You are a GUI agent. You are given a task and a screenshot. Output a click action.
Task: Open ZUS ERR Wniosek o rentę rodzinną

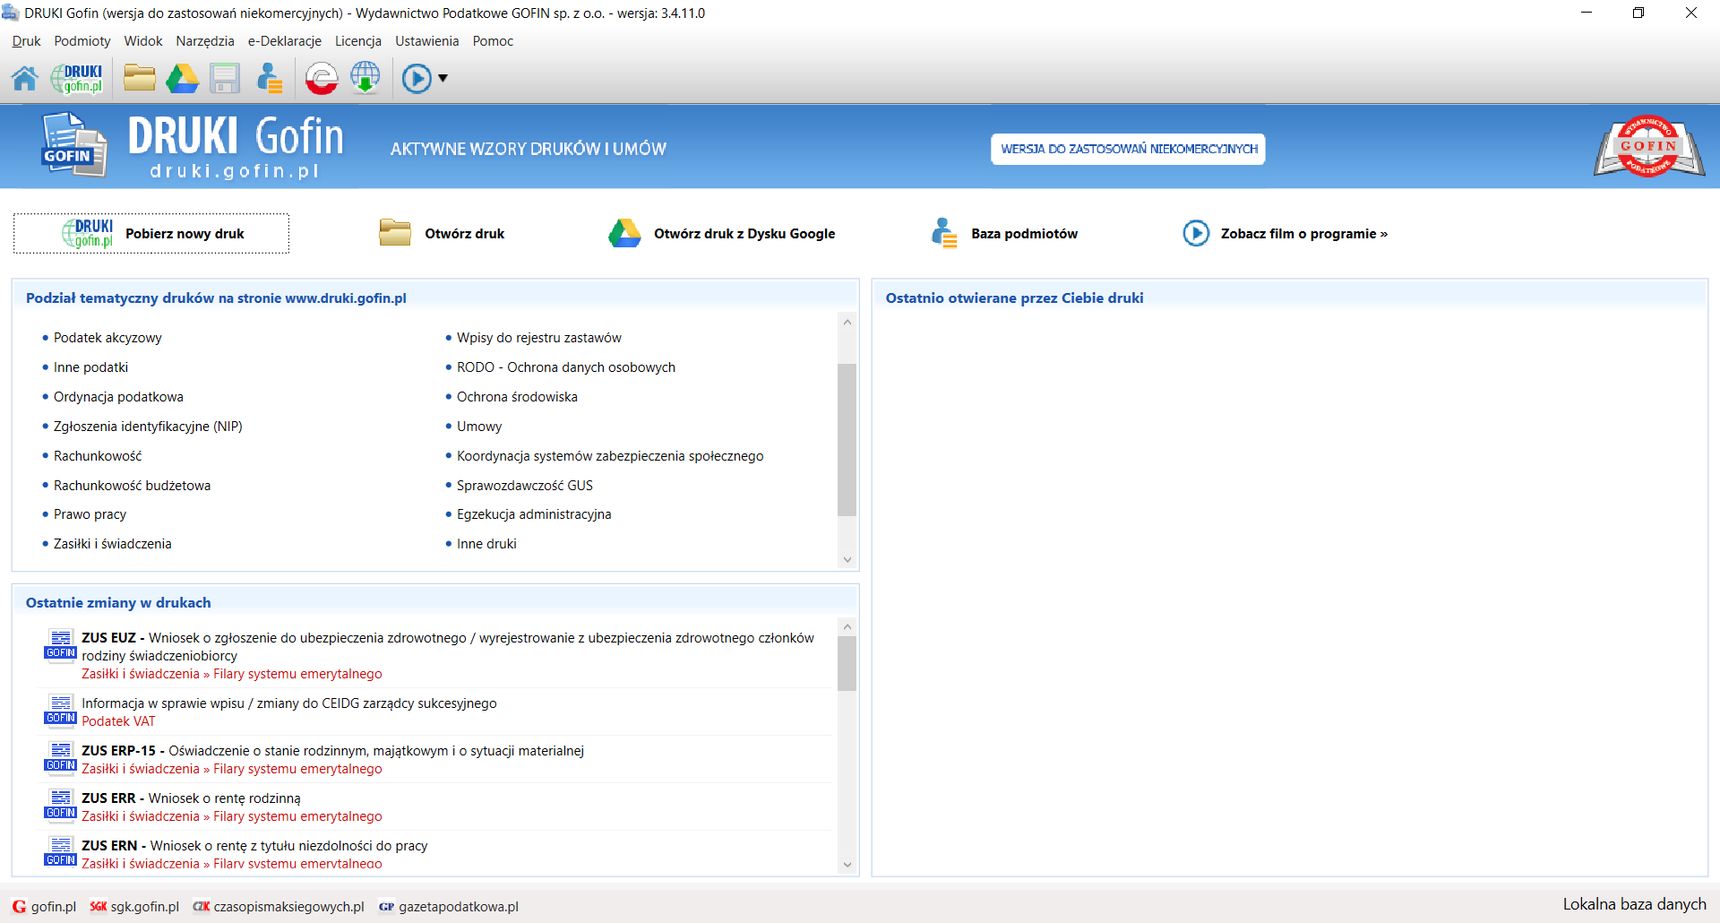coord(191,798)
